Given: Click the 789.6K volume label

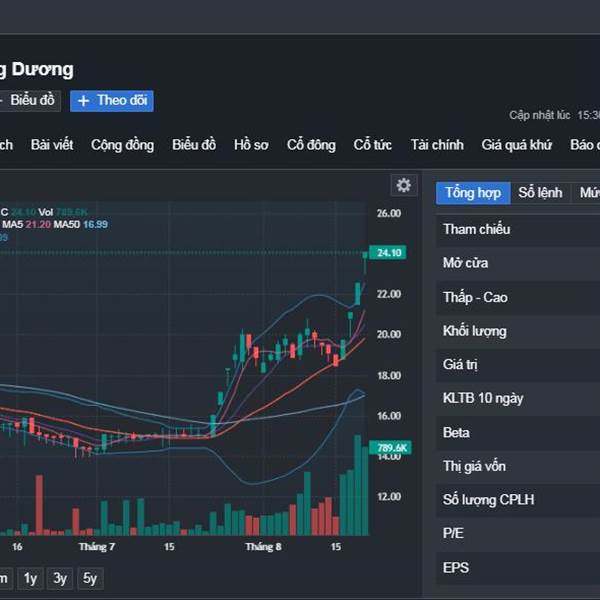Looking at the screenshot, I should pos(390,448).
